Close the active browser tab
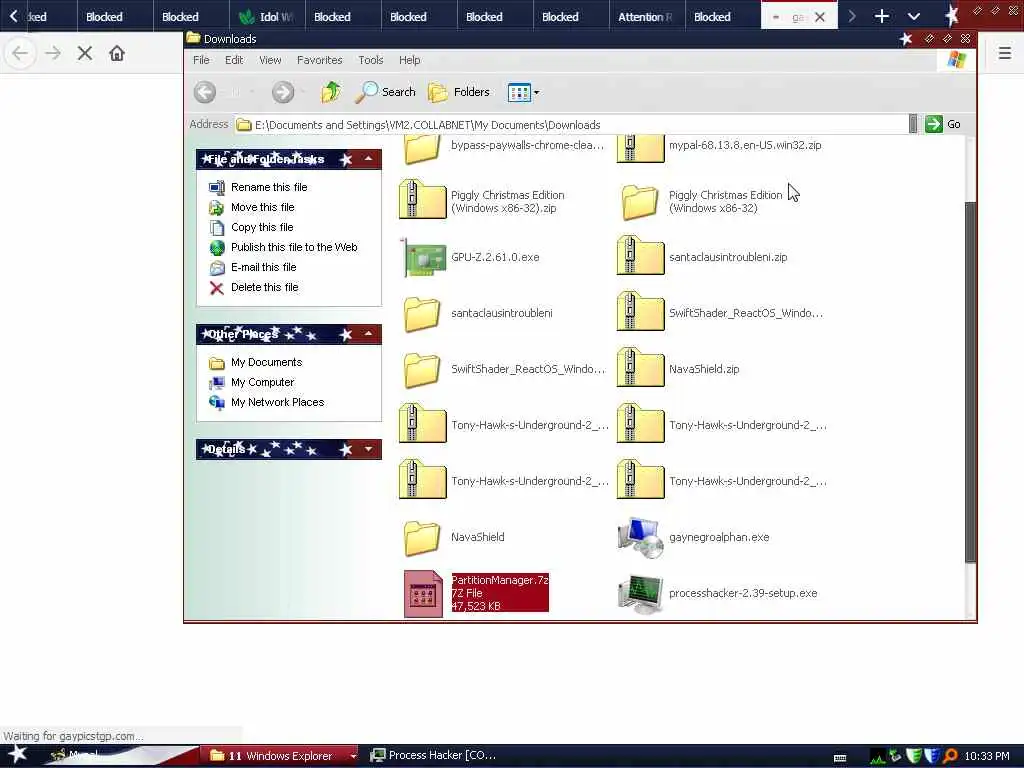Image resolution: width=1024 pixels, height=768 pixels. point(820,17)
